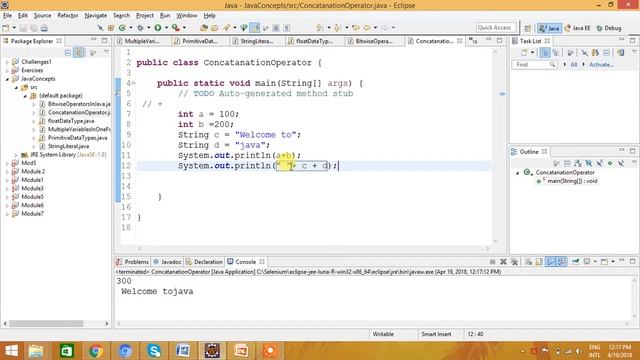Open the Refactor menu
This screenshot has height=360, width=640.
pyautogui.click(x=68, y=16)
